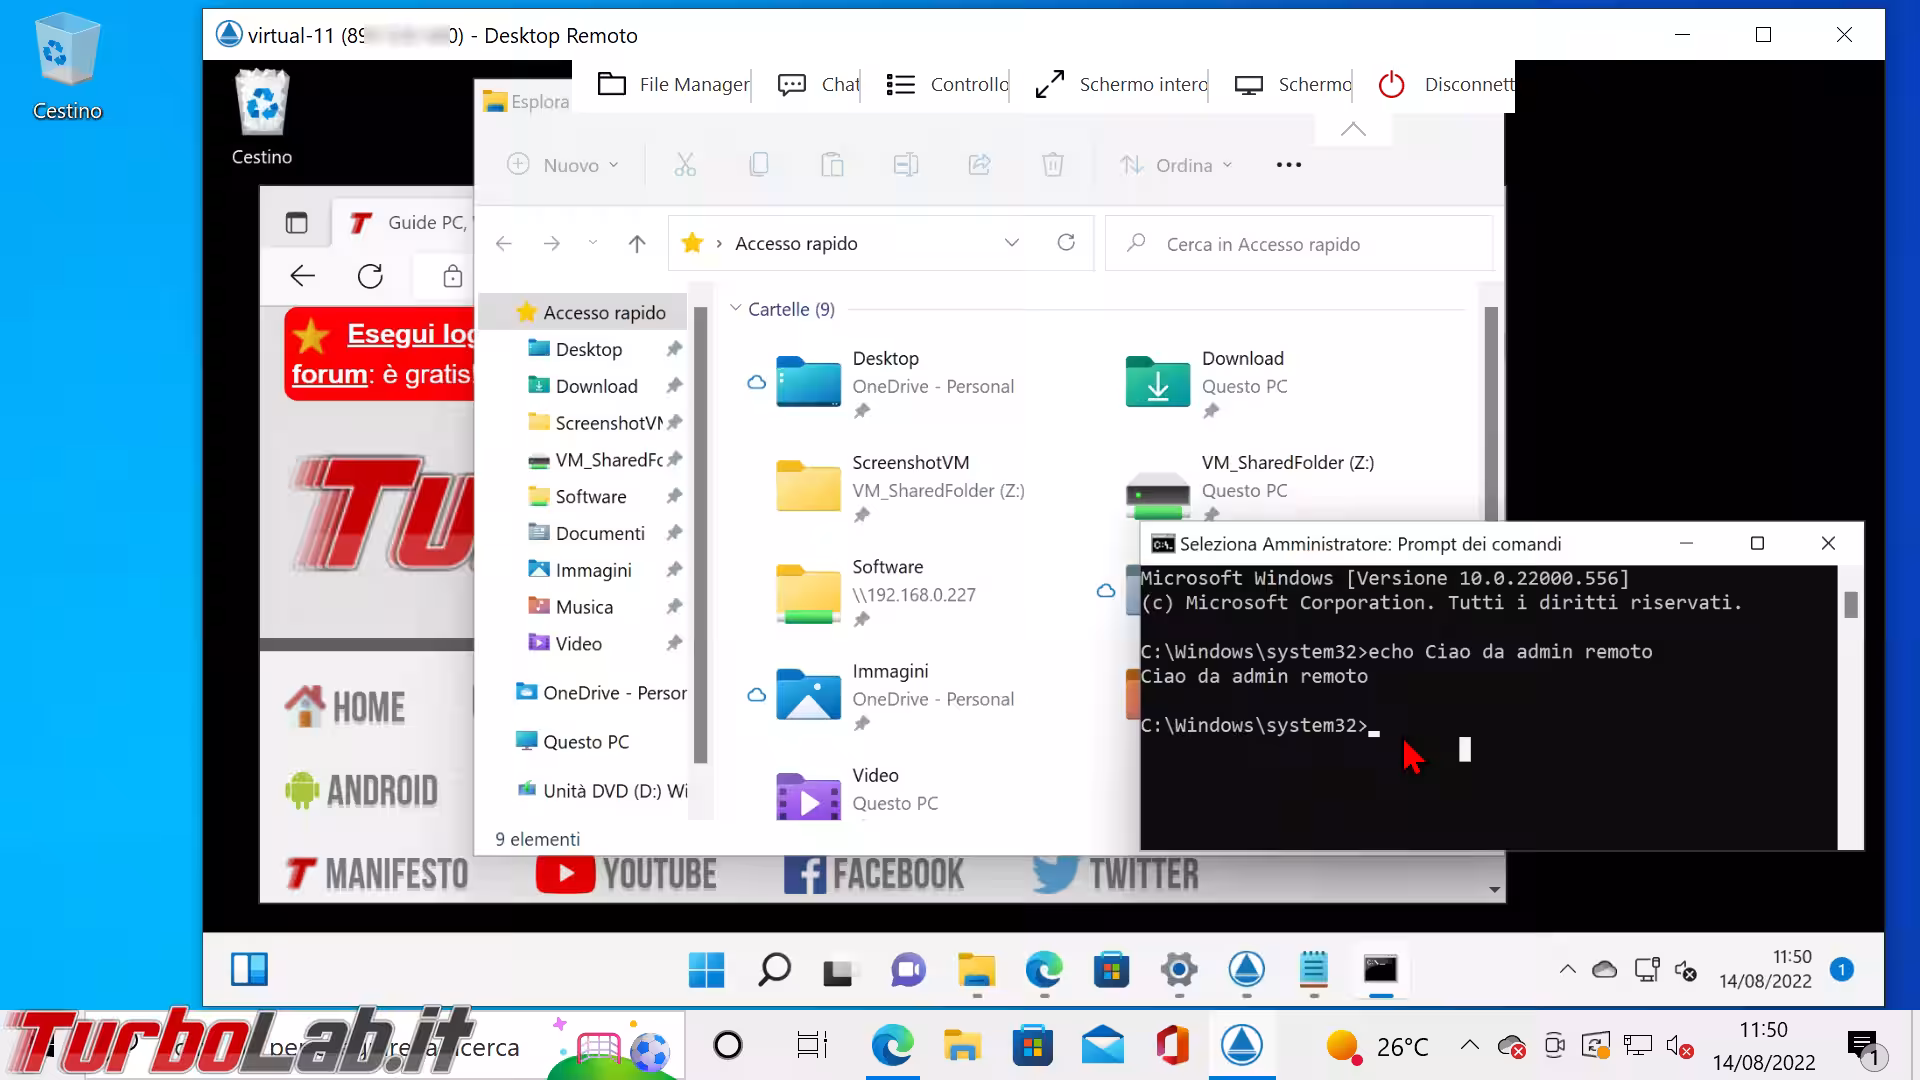Open the Schermo menu item
The image size is (1920, 1080).
[1294, 85]
